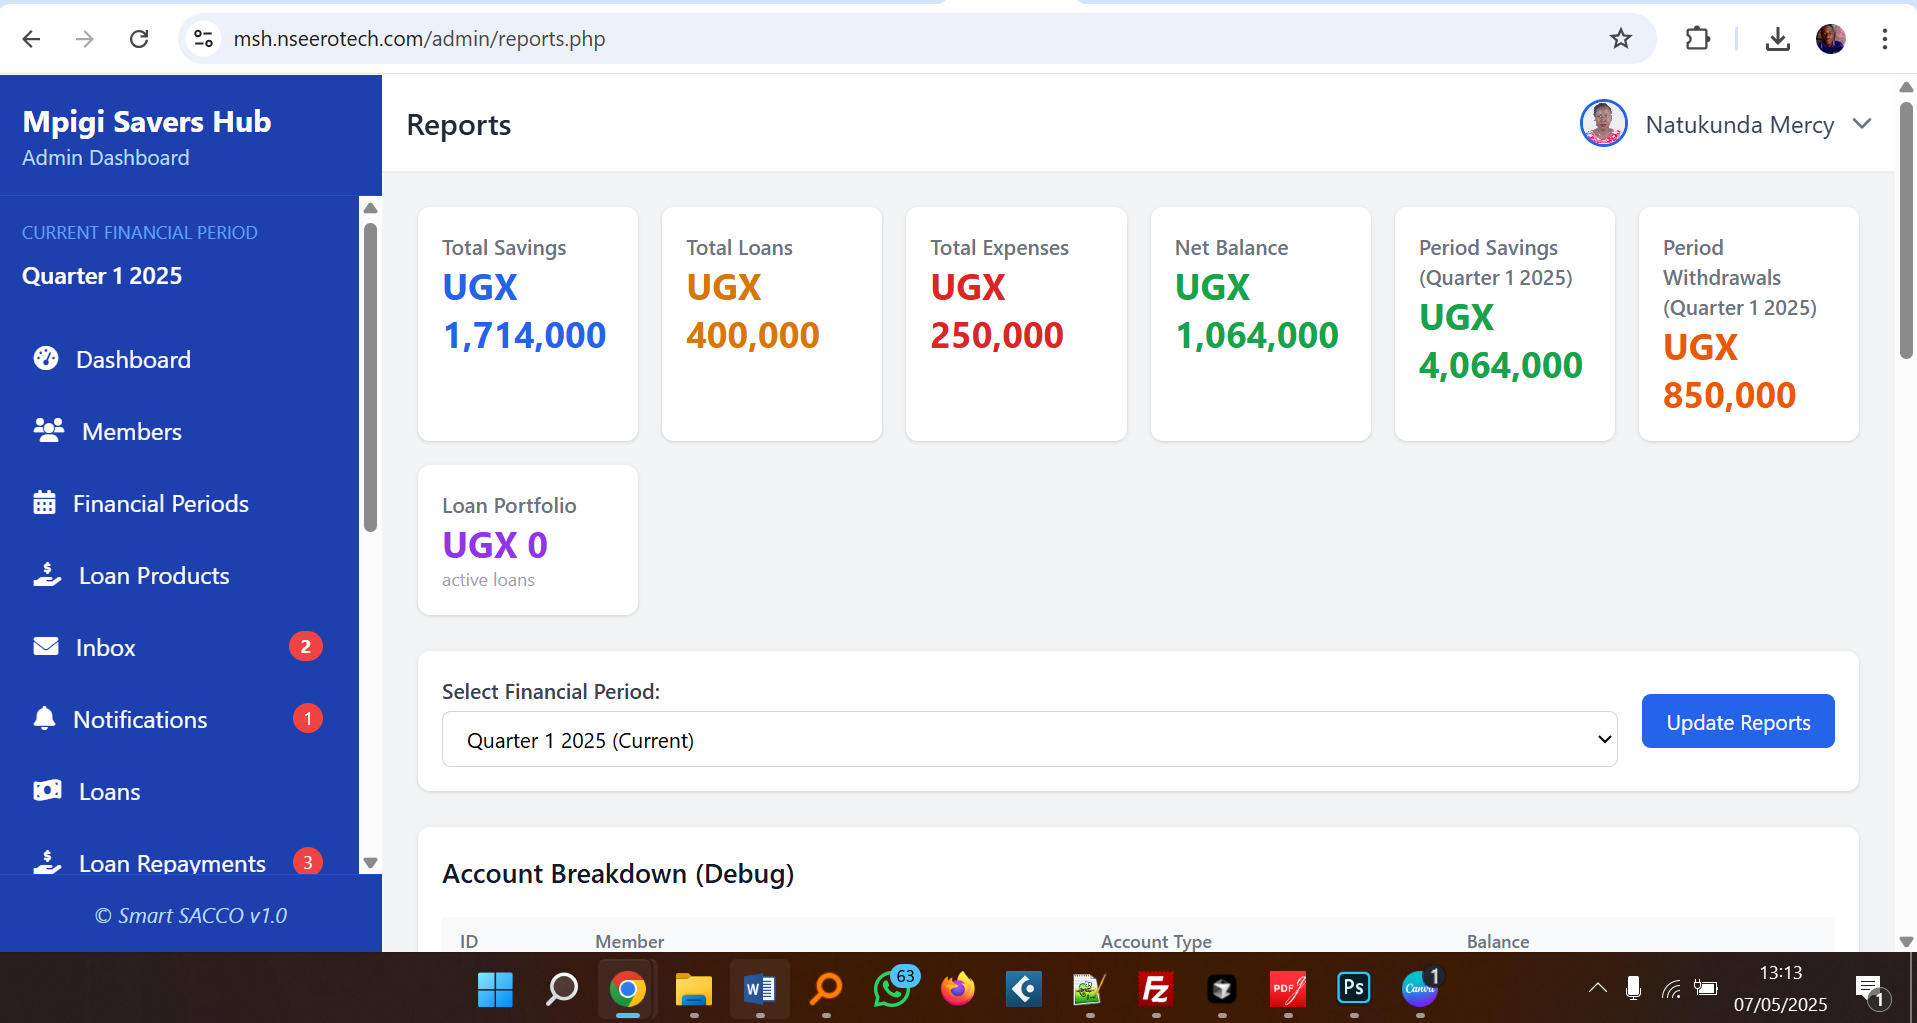Open Loan Repayments in sidebar
The width and height of the screenshot is (1917, 1023).
click(172, 862)
